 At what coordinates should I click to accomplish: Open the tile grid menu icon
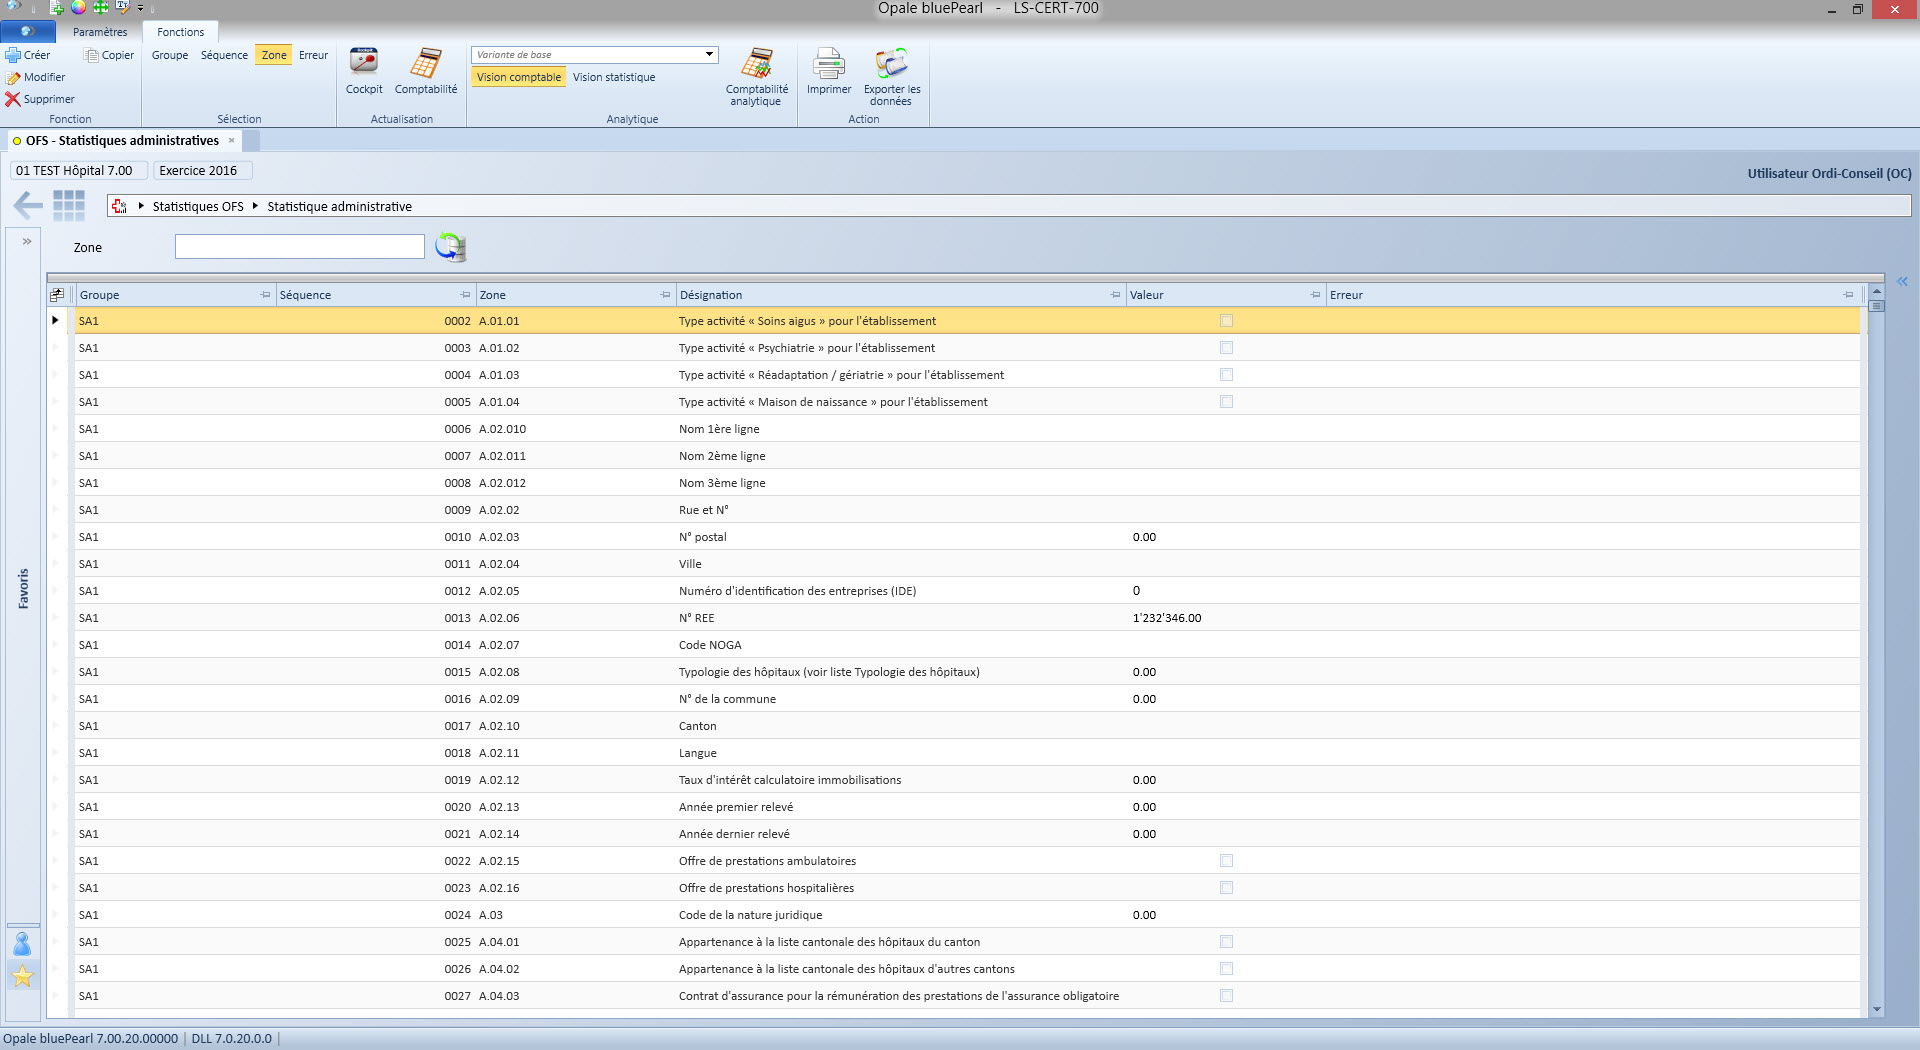[x=69, y=206]
